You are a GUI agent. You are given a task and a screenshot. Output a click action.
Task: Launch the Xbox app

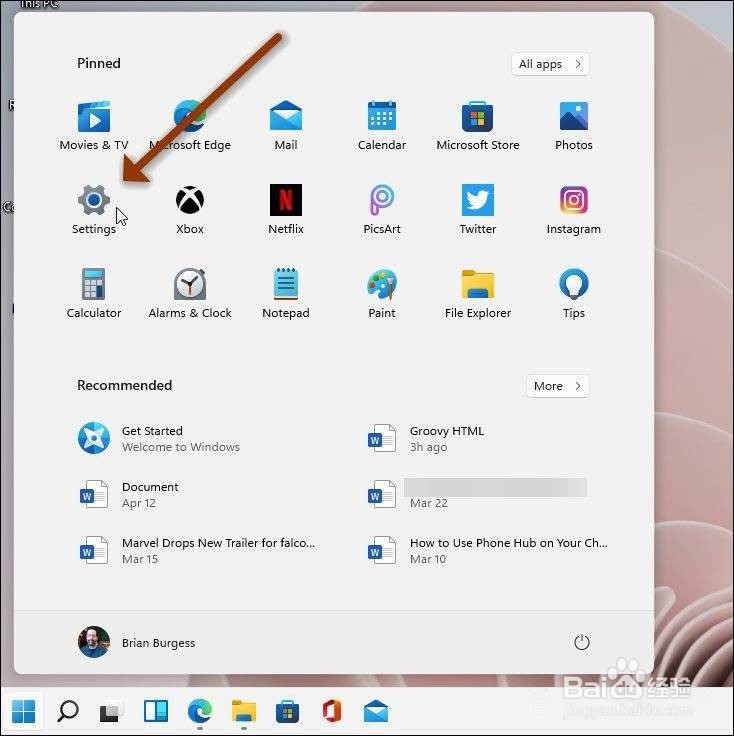[190, 209]
